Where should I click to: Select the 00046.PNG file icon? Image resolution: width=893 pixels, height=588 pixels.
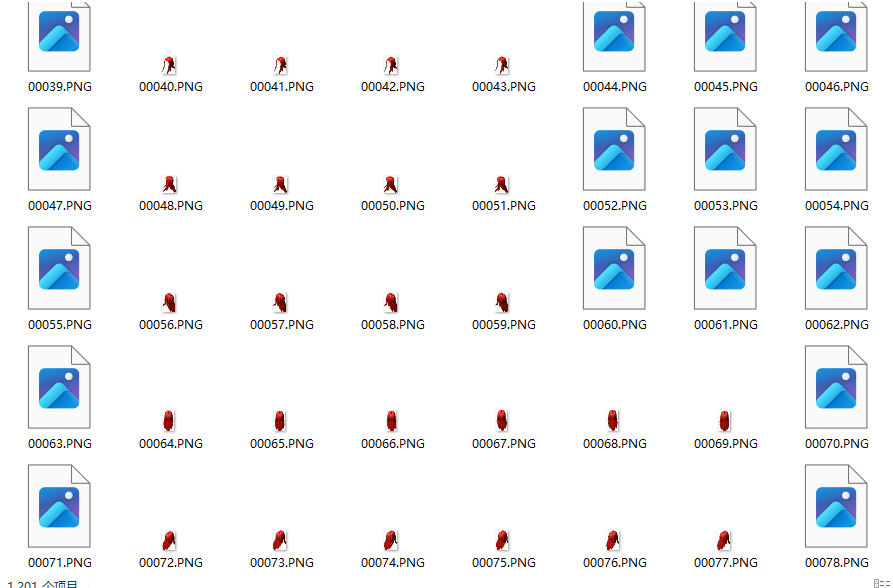[x=836, y=36]
